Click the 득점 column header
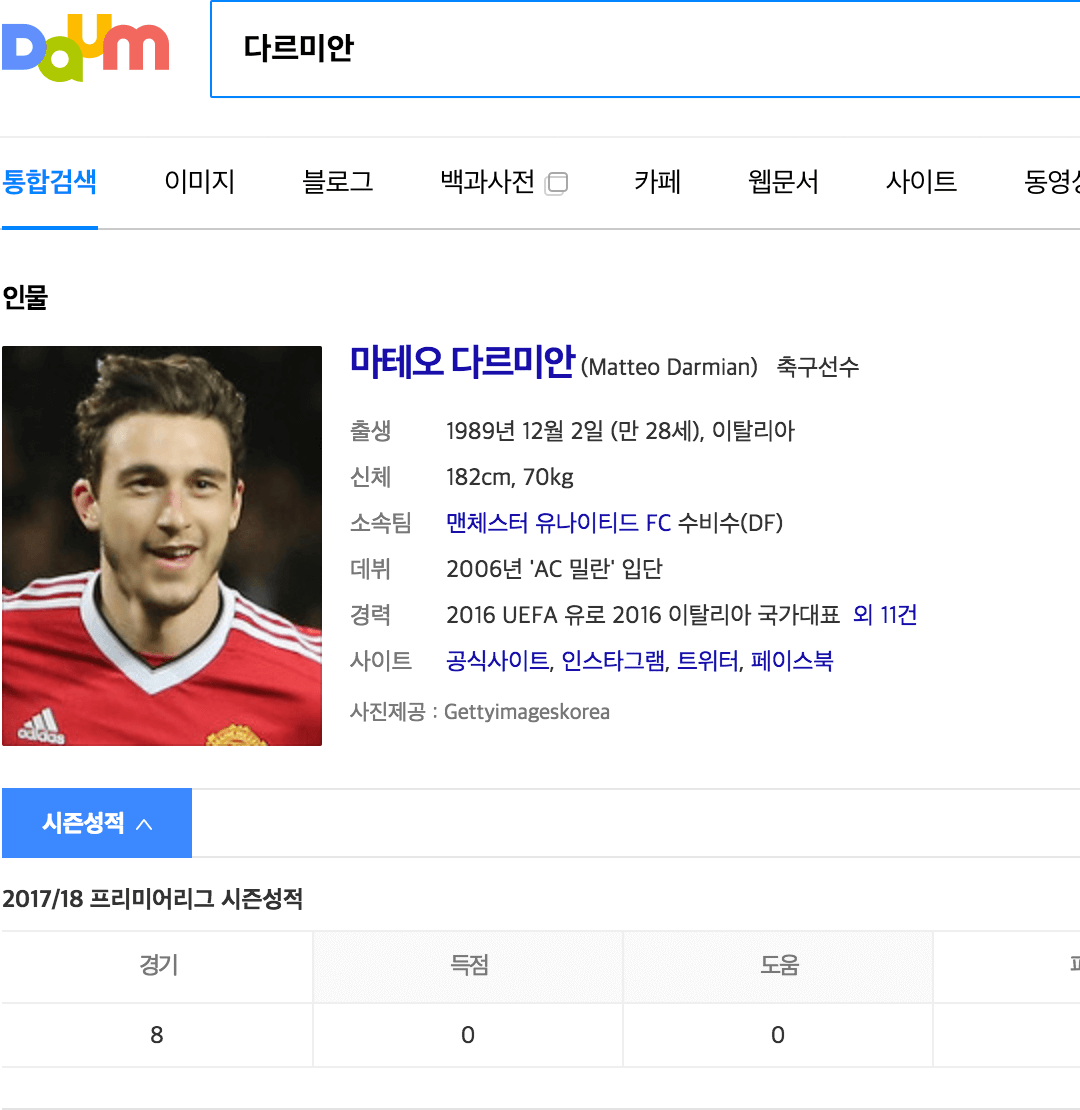1080x1110 pixels. (469, 966)
